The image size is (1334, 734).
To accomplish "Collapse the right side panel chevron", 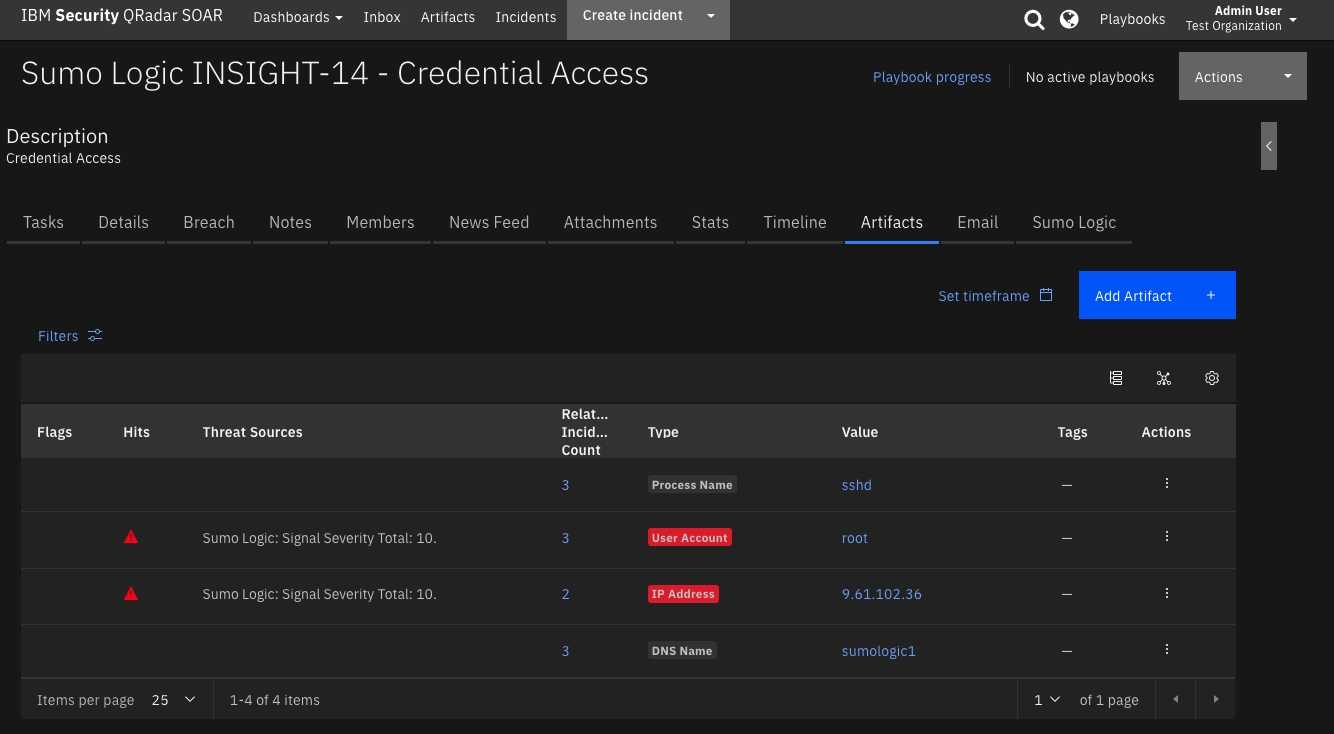I will point(1269,146).
